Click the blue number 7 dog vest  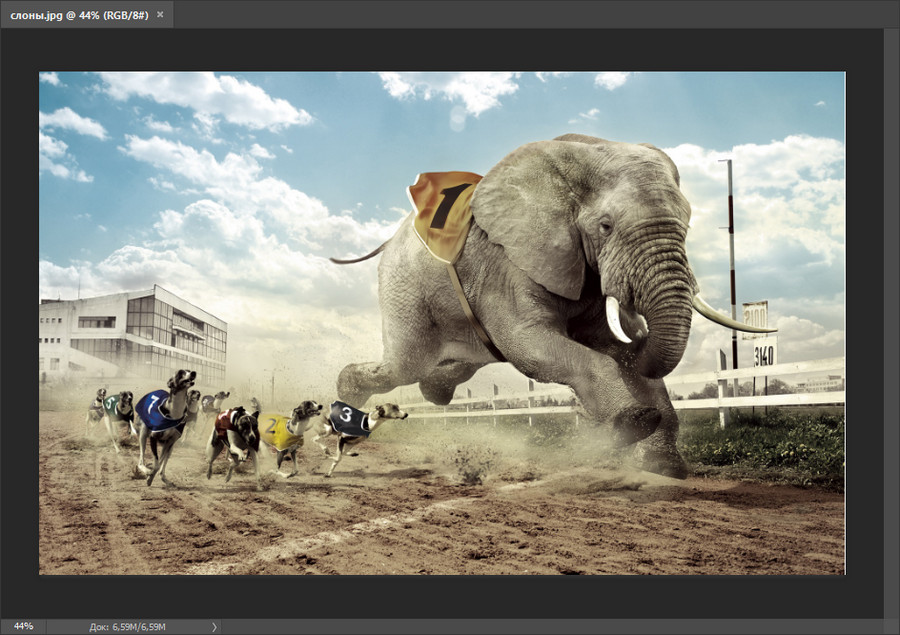coord(156,410)
